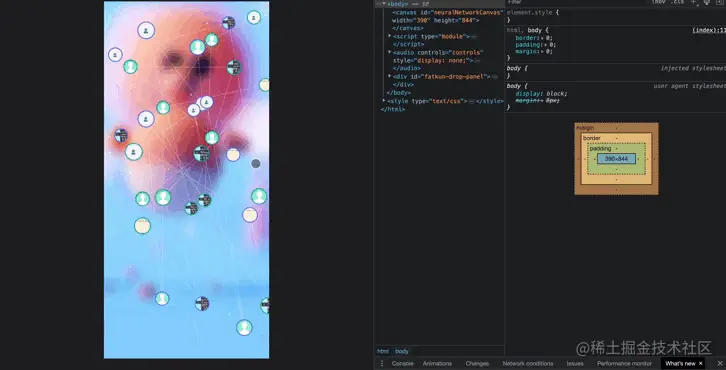Close the What's new drawer tab

pos(701,364)
